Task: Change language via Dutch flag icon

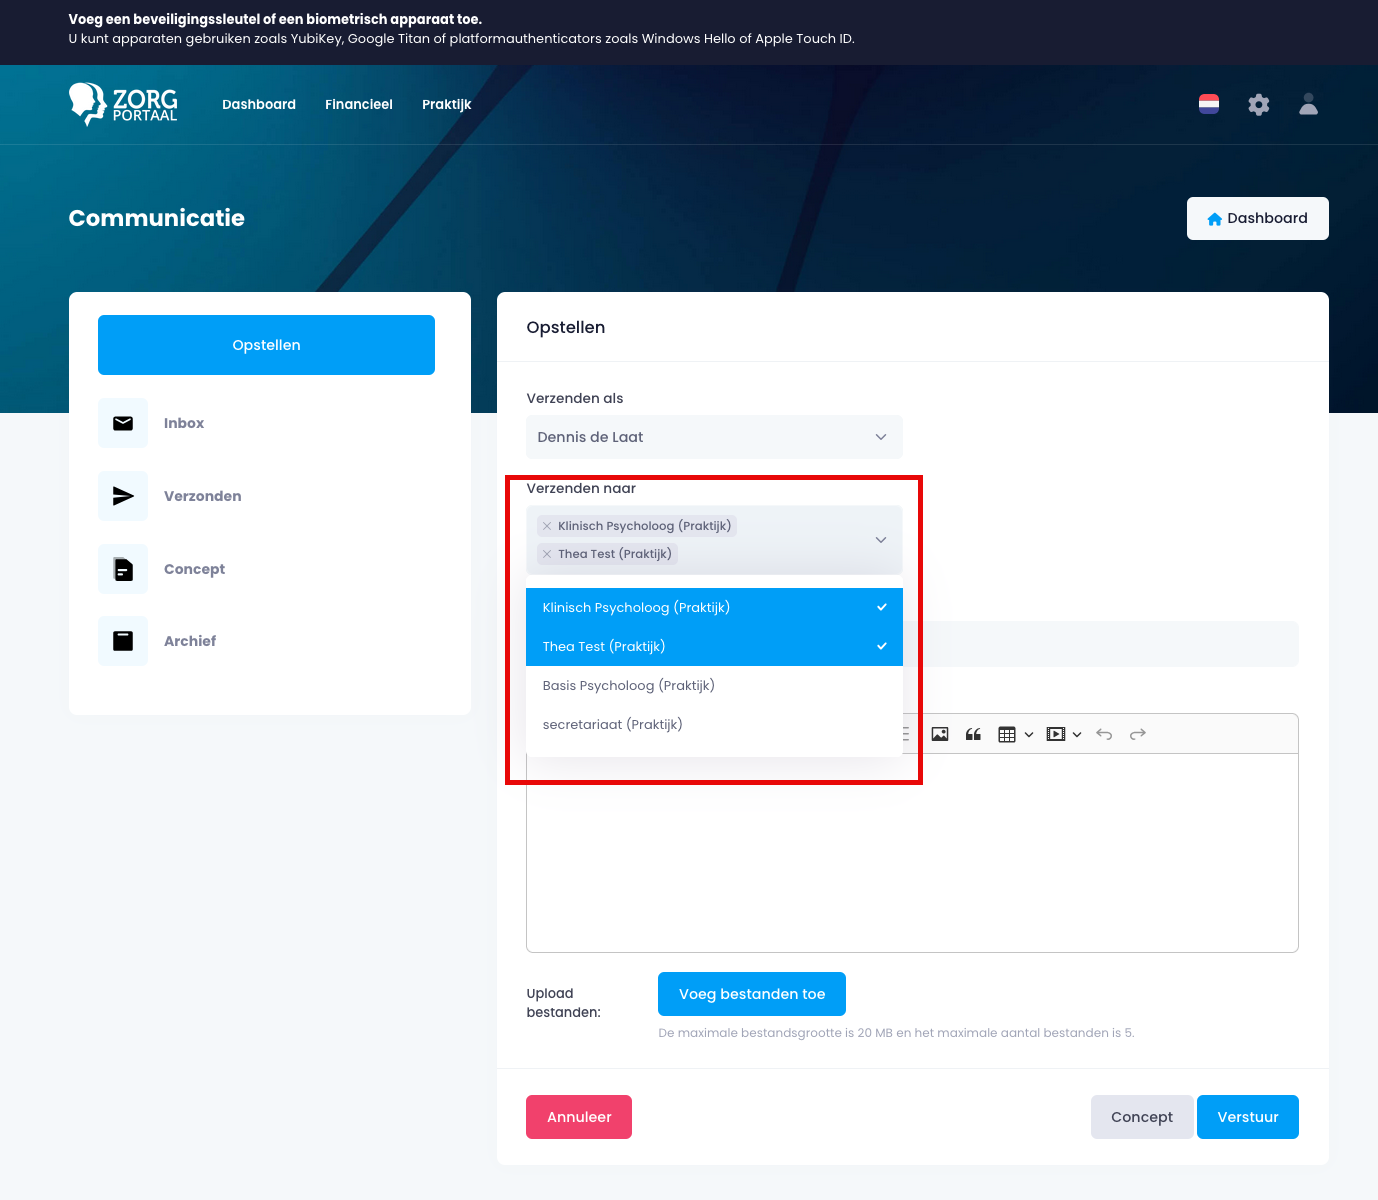Action: (x=1209, y=104)
